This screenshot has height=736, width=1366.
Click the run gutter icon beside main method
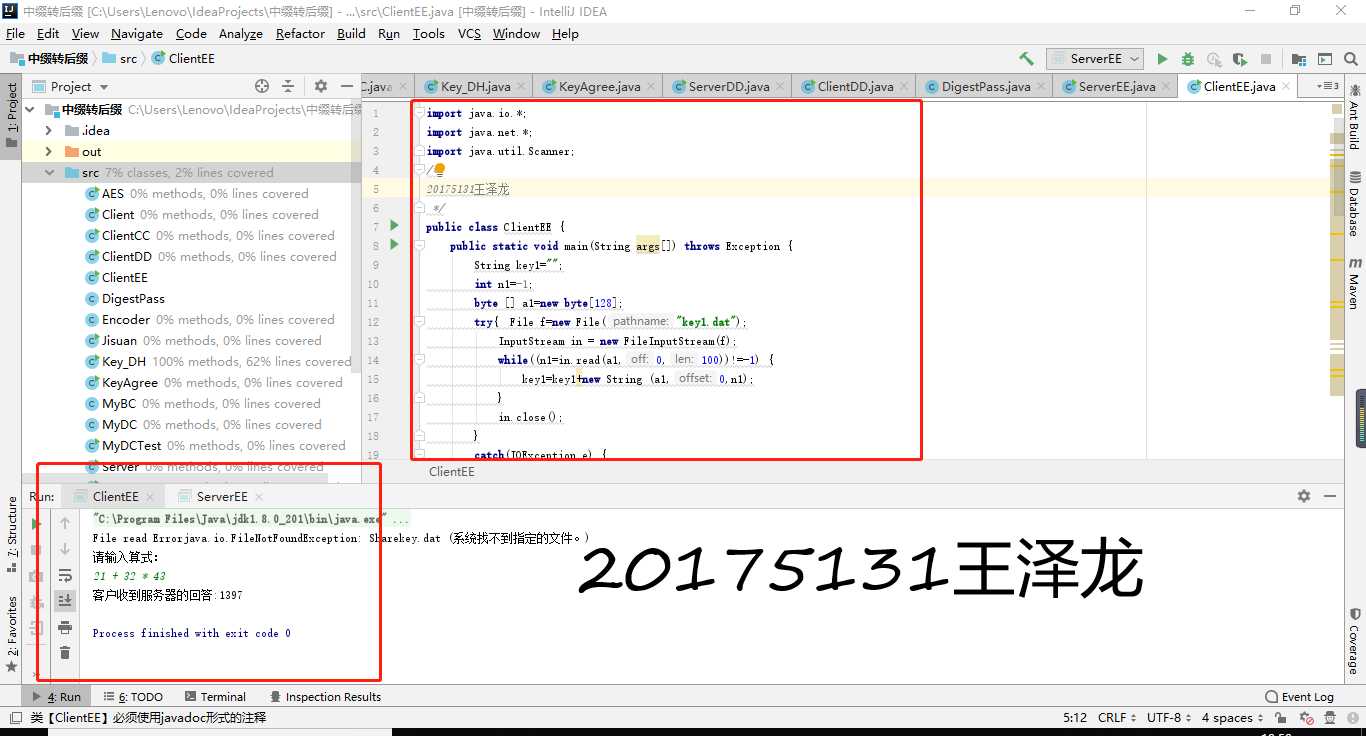394,245
